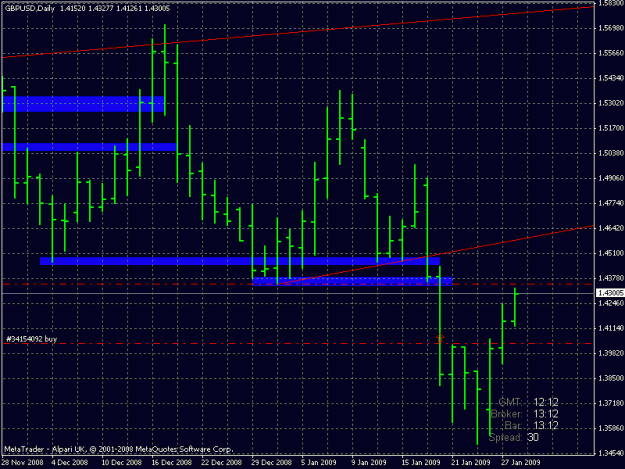The width and height of the screenshot is (625, 469).
Task: Select the 16 Dec 2008 date label
Action: point(171,463)
